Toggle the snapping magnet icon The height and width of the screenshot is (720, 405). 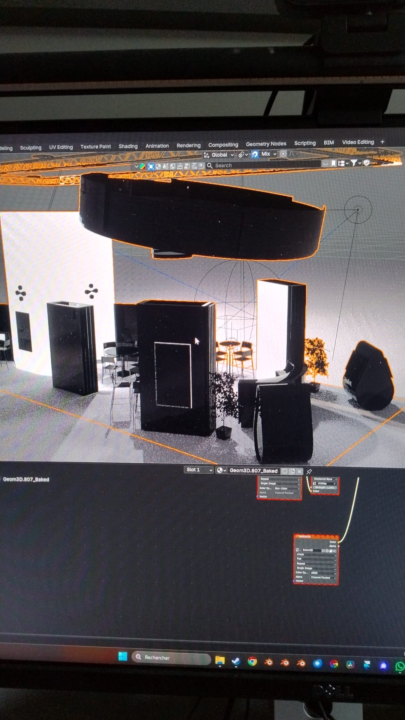click(x=255, y=154)
